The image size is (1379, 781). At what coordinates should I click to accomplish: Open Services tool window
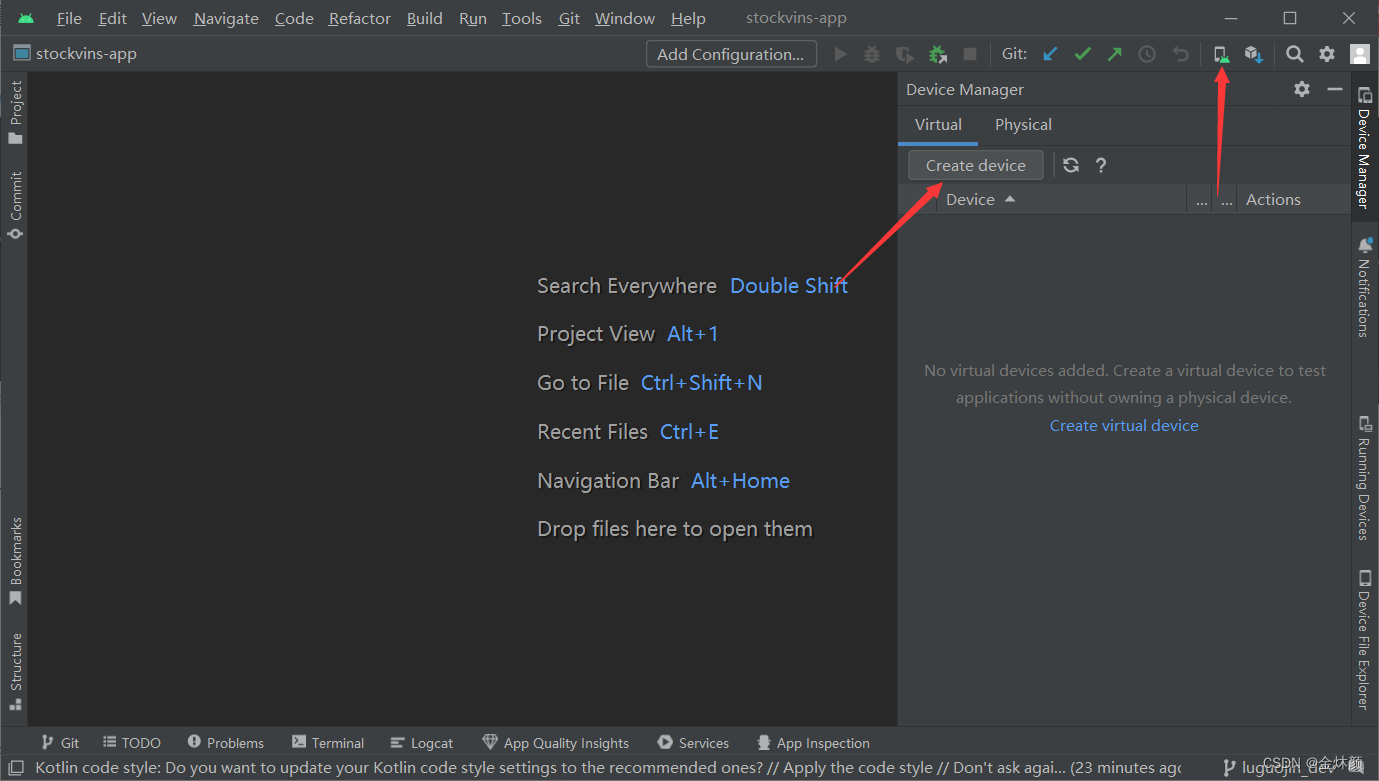(x=693, y=743)
